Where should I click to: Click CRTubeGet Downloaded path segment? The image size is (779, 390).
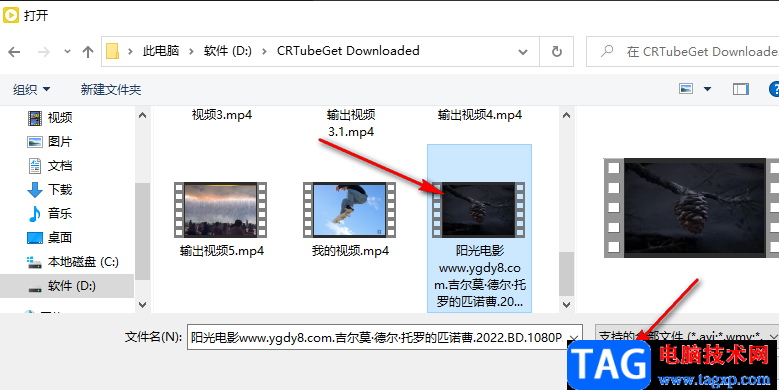tap(348, 51)
